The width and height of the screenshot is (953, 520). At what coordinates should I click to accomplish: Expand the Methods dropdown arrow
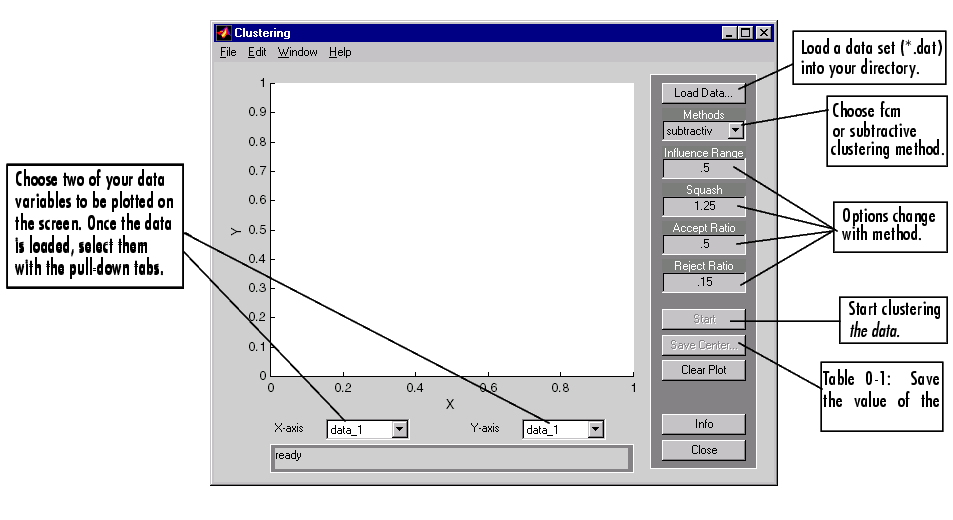coord(735,130)
